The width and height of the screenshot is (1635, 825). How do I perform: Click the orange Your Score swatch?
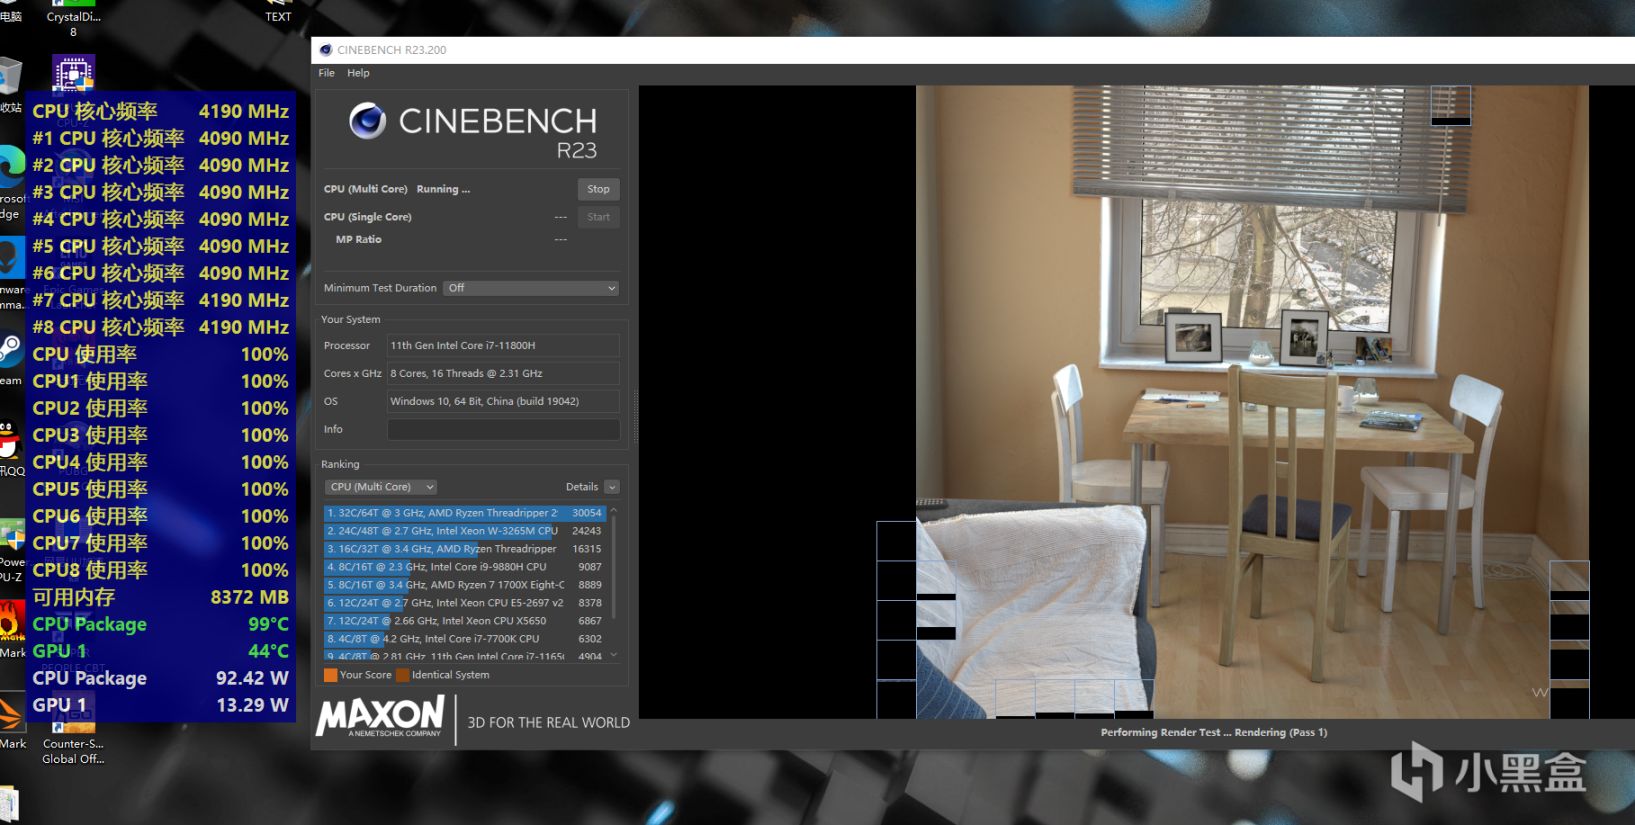coord(330,675)
